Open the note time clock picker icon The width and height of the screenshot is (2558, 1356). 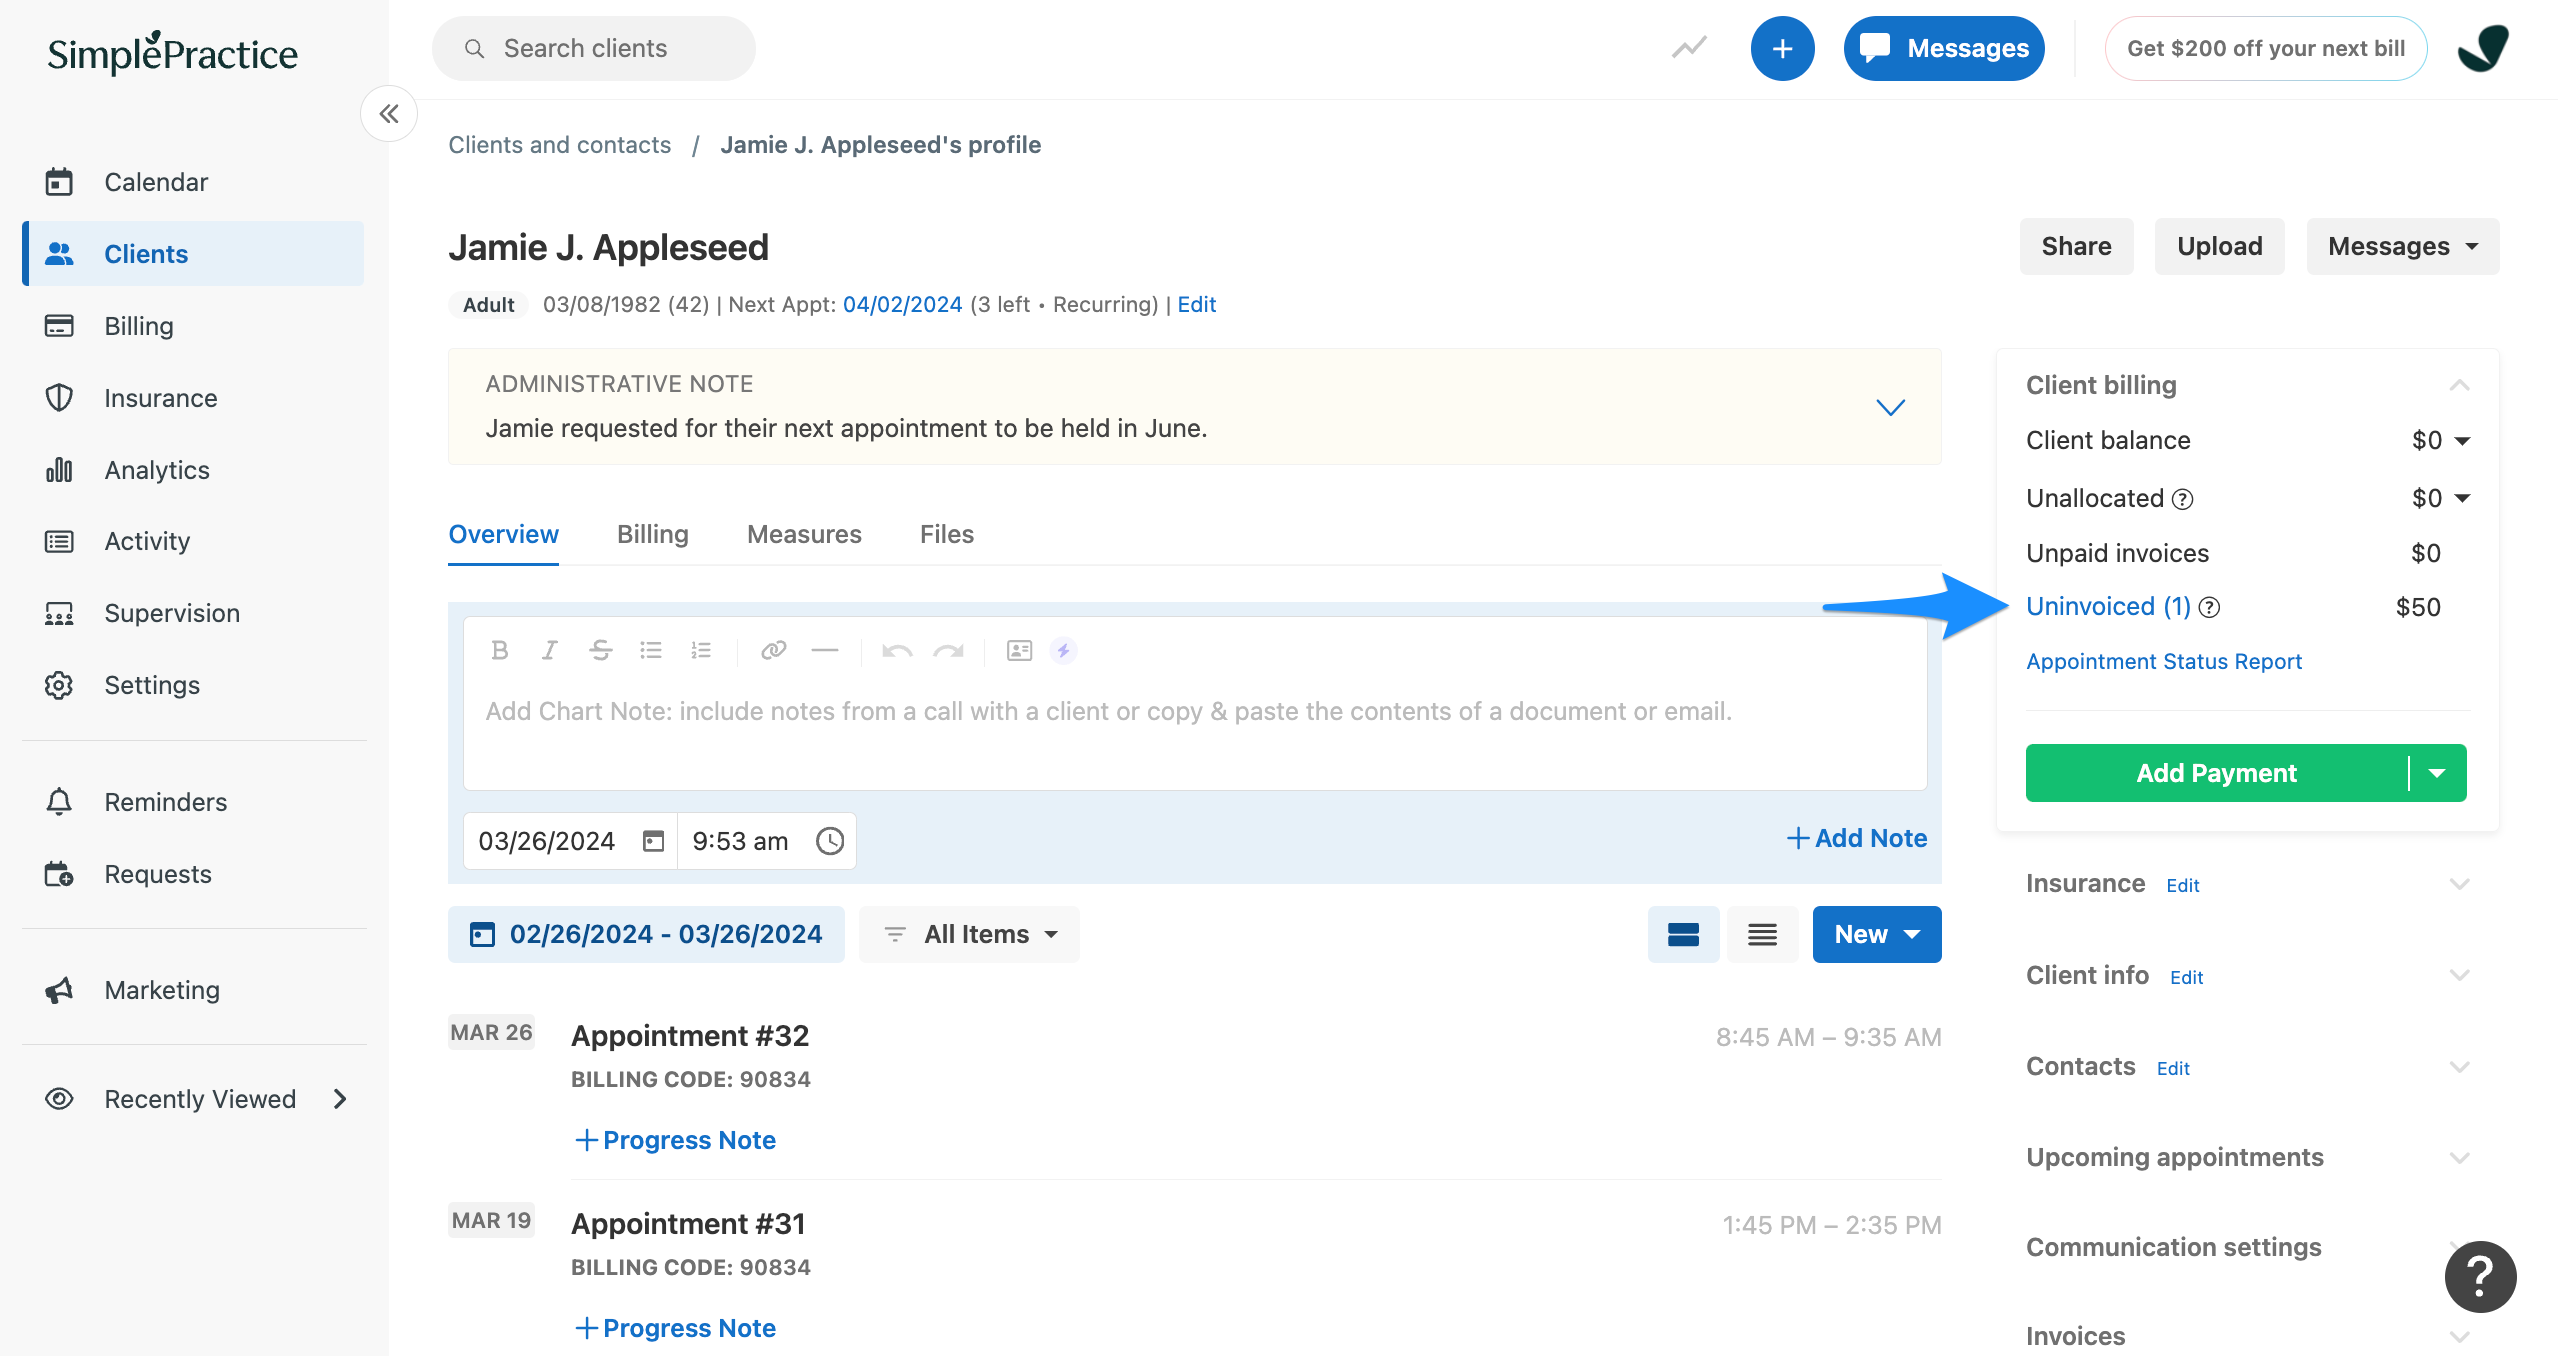[x=830, y=841]
